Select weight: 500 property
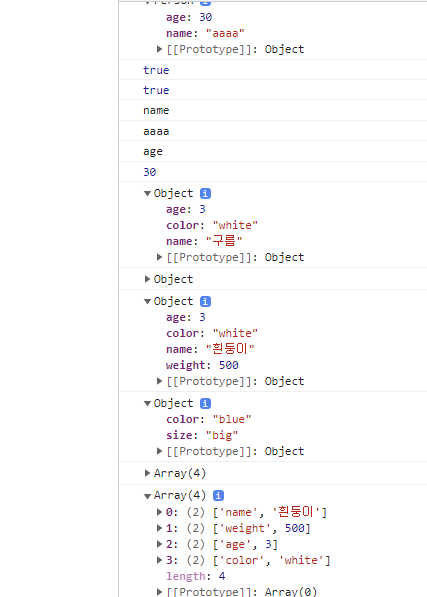 pos(202,365)
